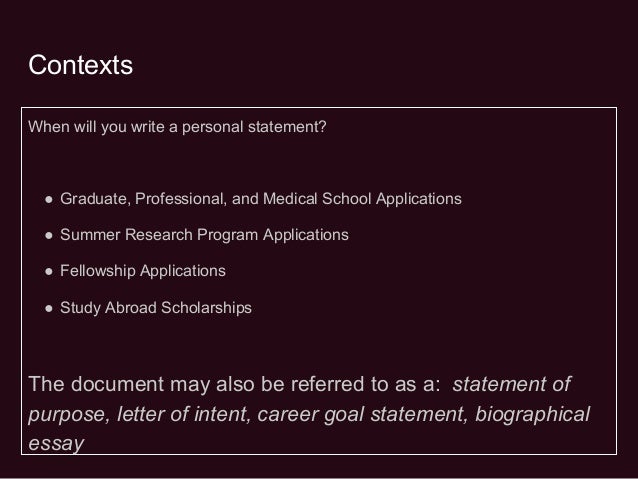638x479 pixels.
Task: Click the bullet dot before "Study Abroad"
Action: click(x=47, y=307)
